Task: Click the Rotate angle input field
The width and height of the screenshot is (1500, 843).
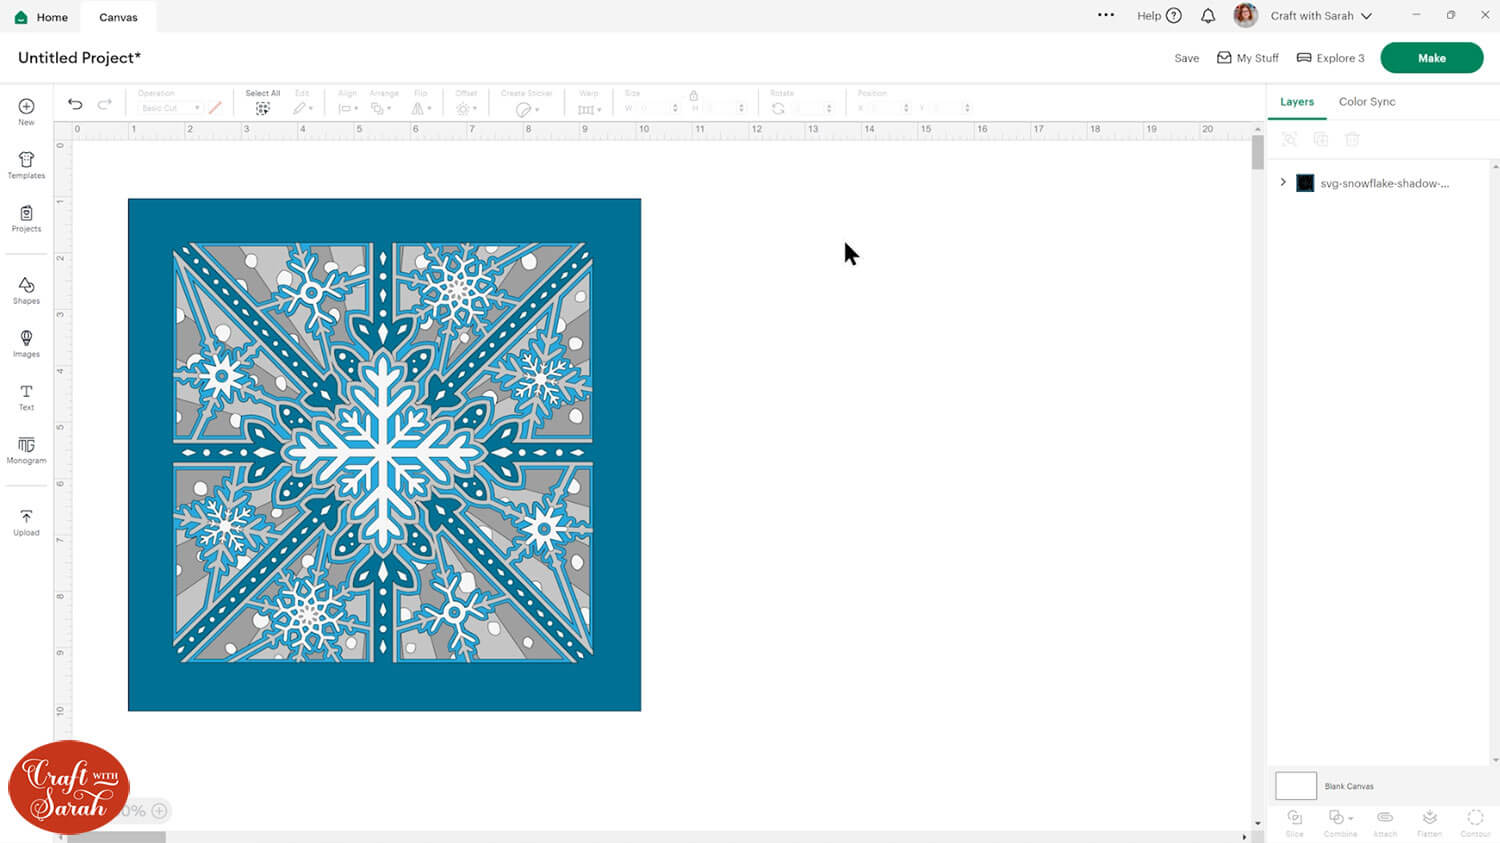Action: [x=812, y=108]
